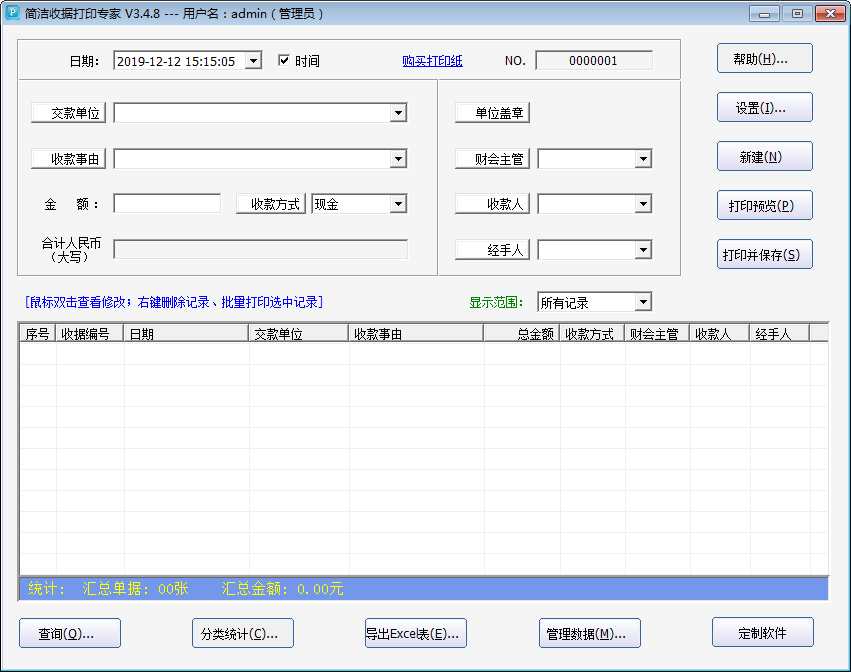This screenshot has height=672, width=851.
Task: Toggle the 时间 checkbox
Action: point(283,60)
